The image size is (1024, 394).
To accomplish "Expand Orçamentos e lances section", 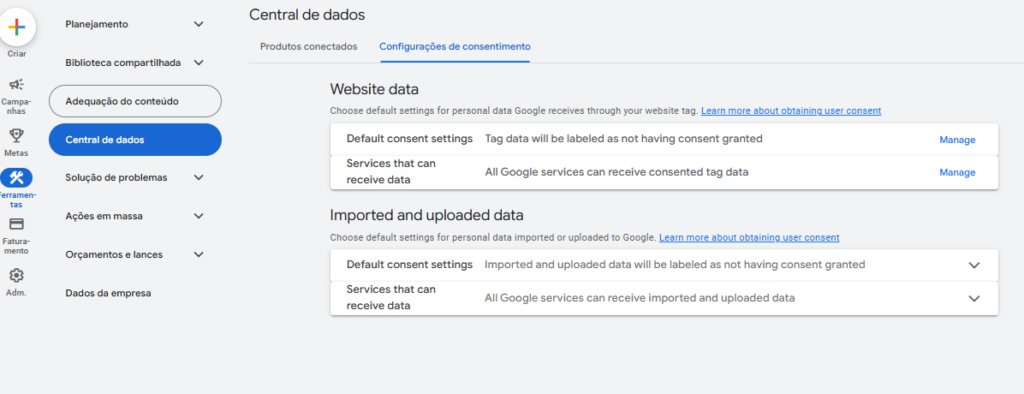I will pyautogui.click(x=199, y=255).
